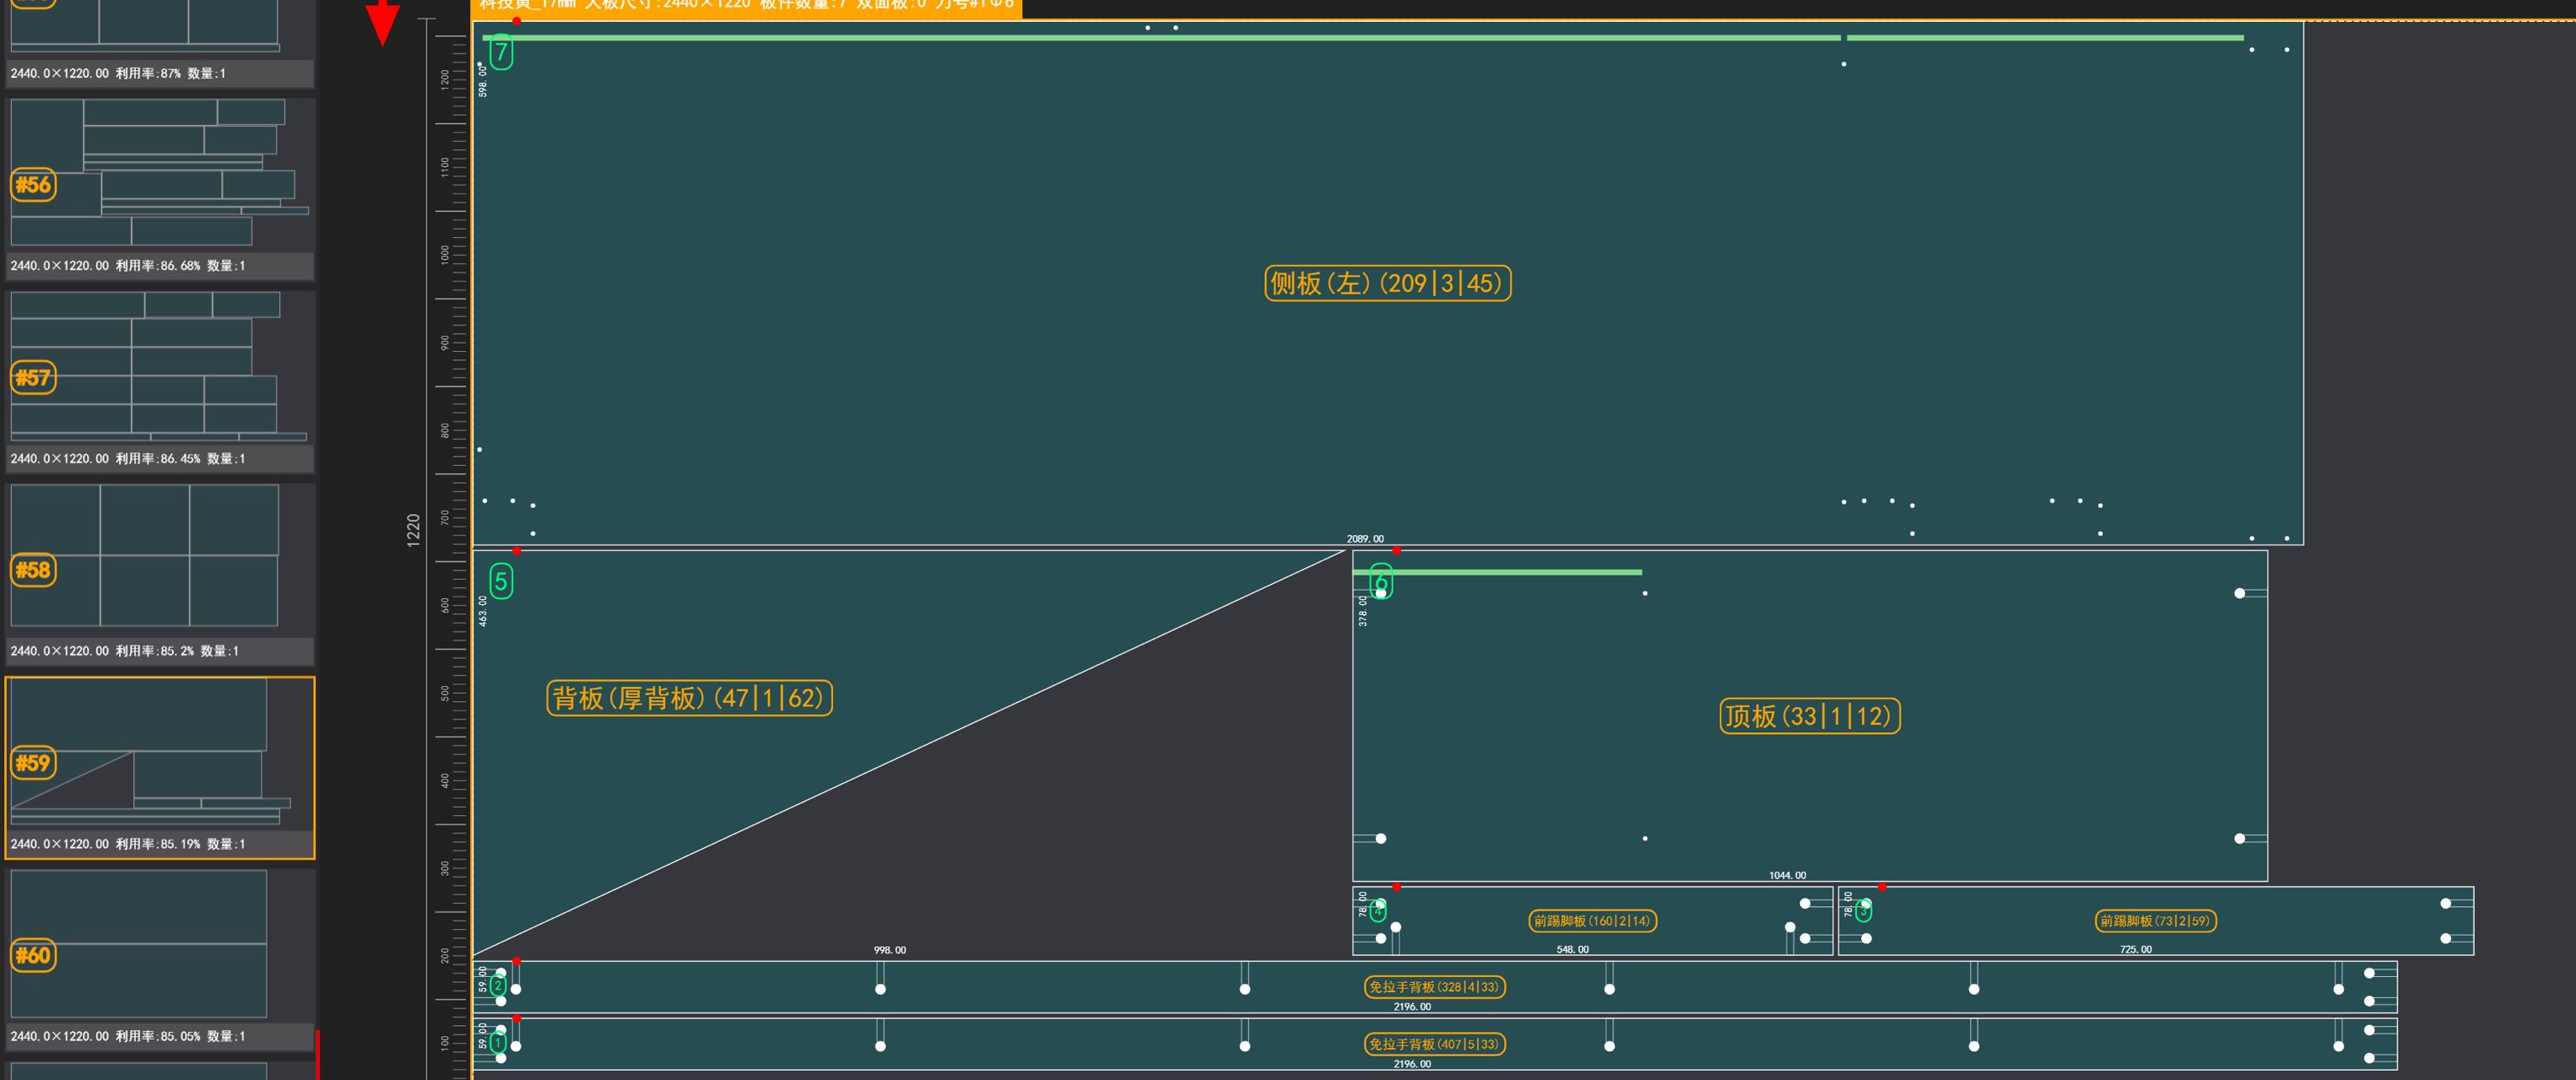
Task: Click the green number 6 badge on 顶板
Action: [x=1381, y=581]
